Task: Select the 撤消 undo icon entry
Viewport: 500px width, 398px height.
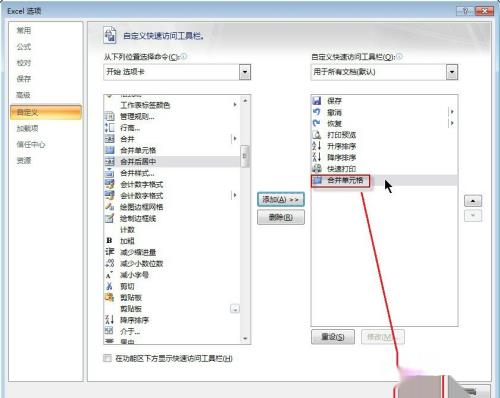Action: (x=317, y=112)
